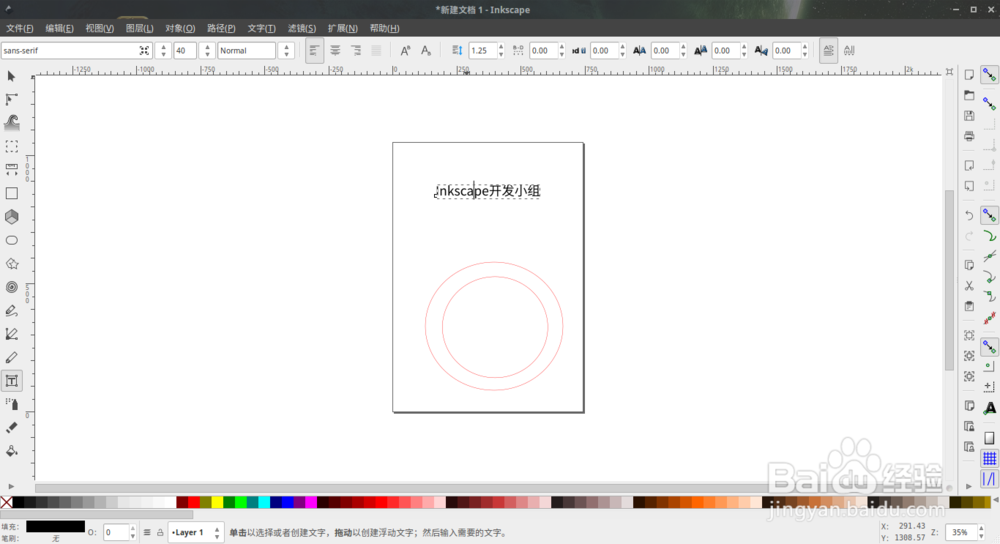
Task: Select the Paint bucket tool
Action: click(x=11, y=451)
